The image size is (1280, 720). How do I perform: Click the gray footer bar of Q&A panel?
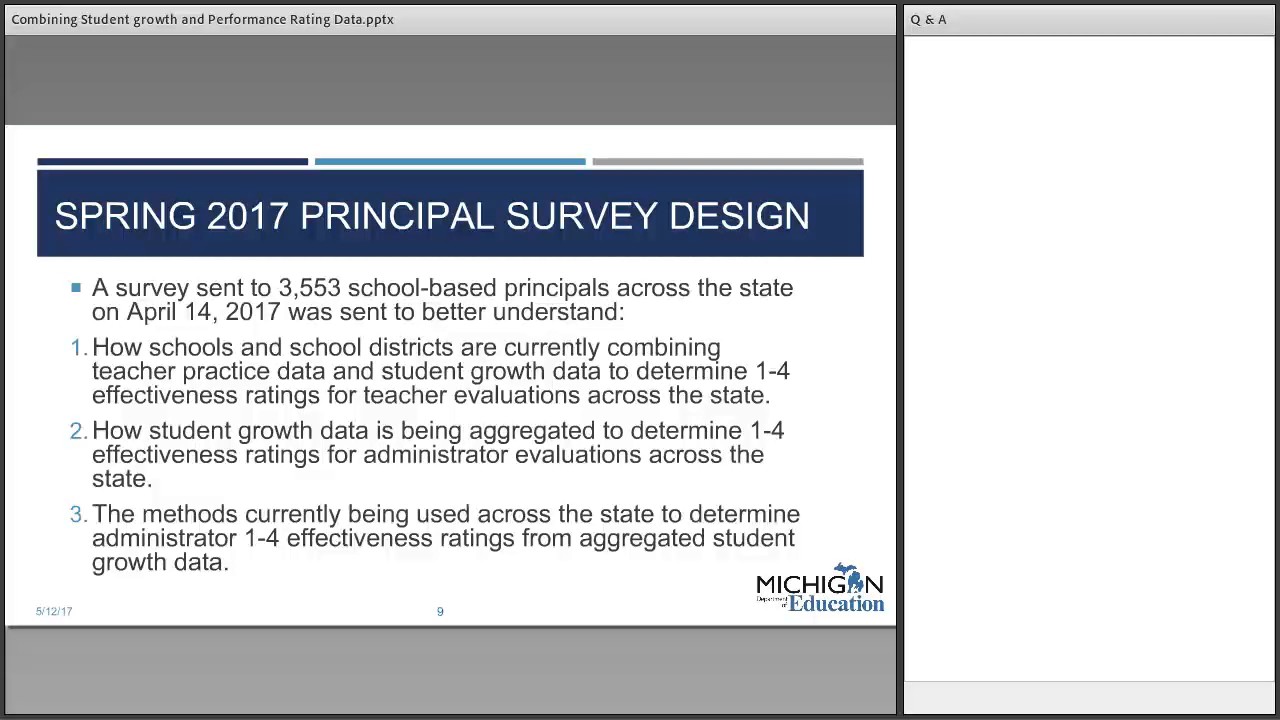(x=1089, y=698)
